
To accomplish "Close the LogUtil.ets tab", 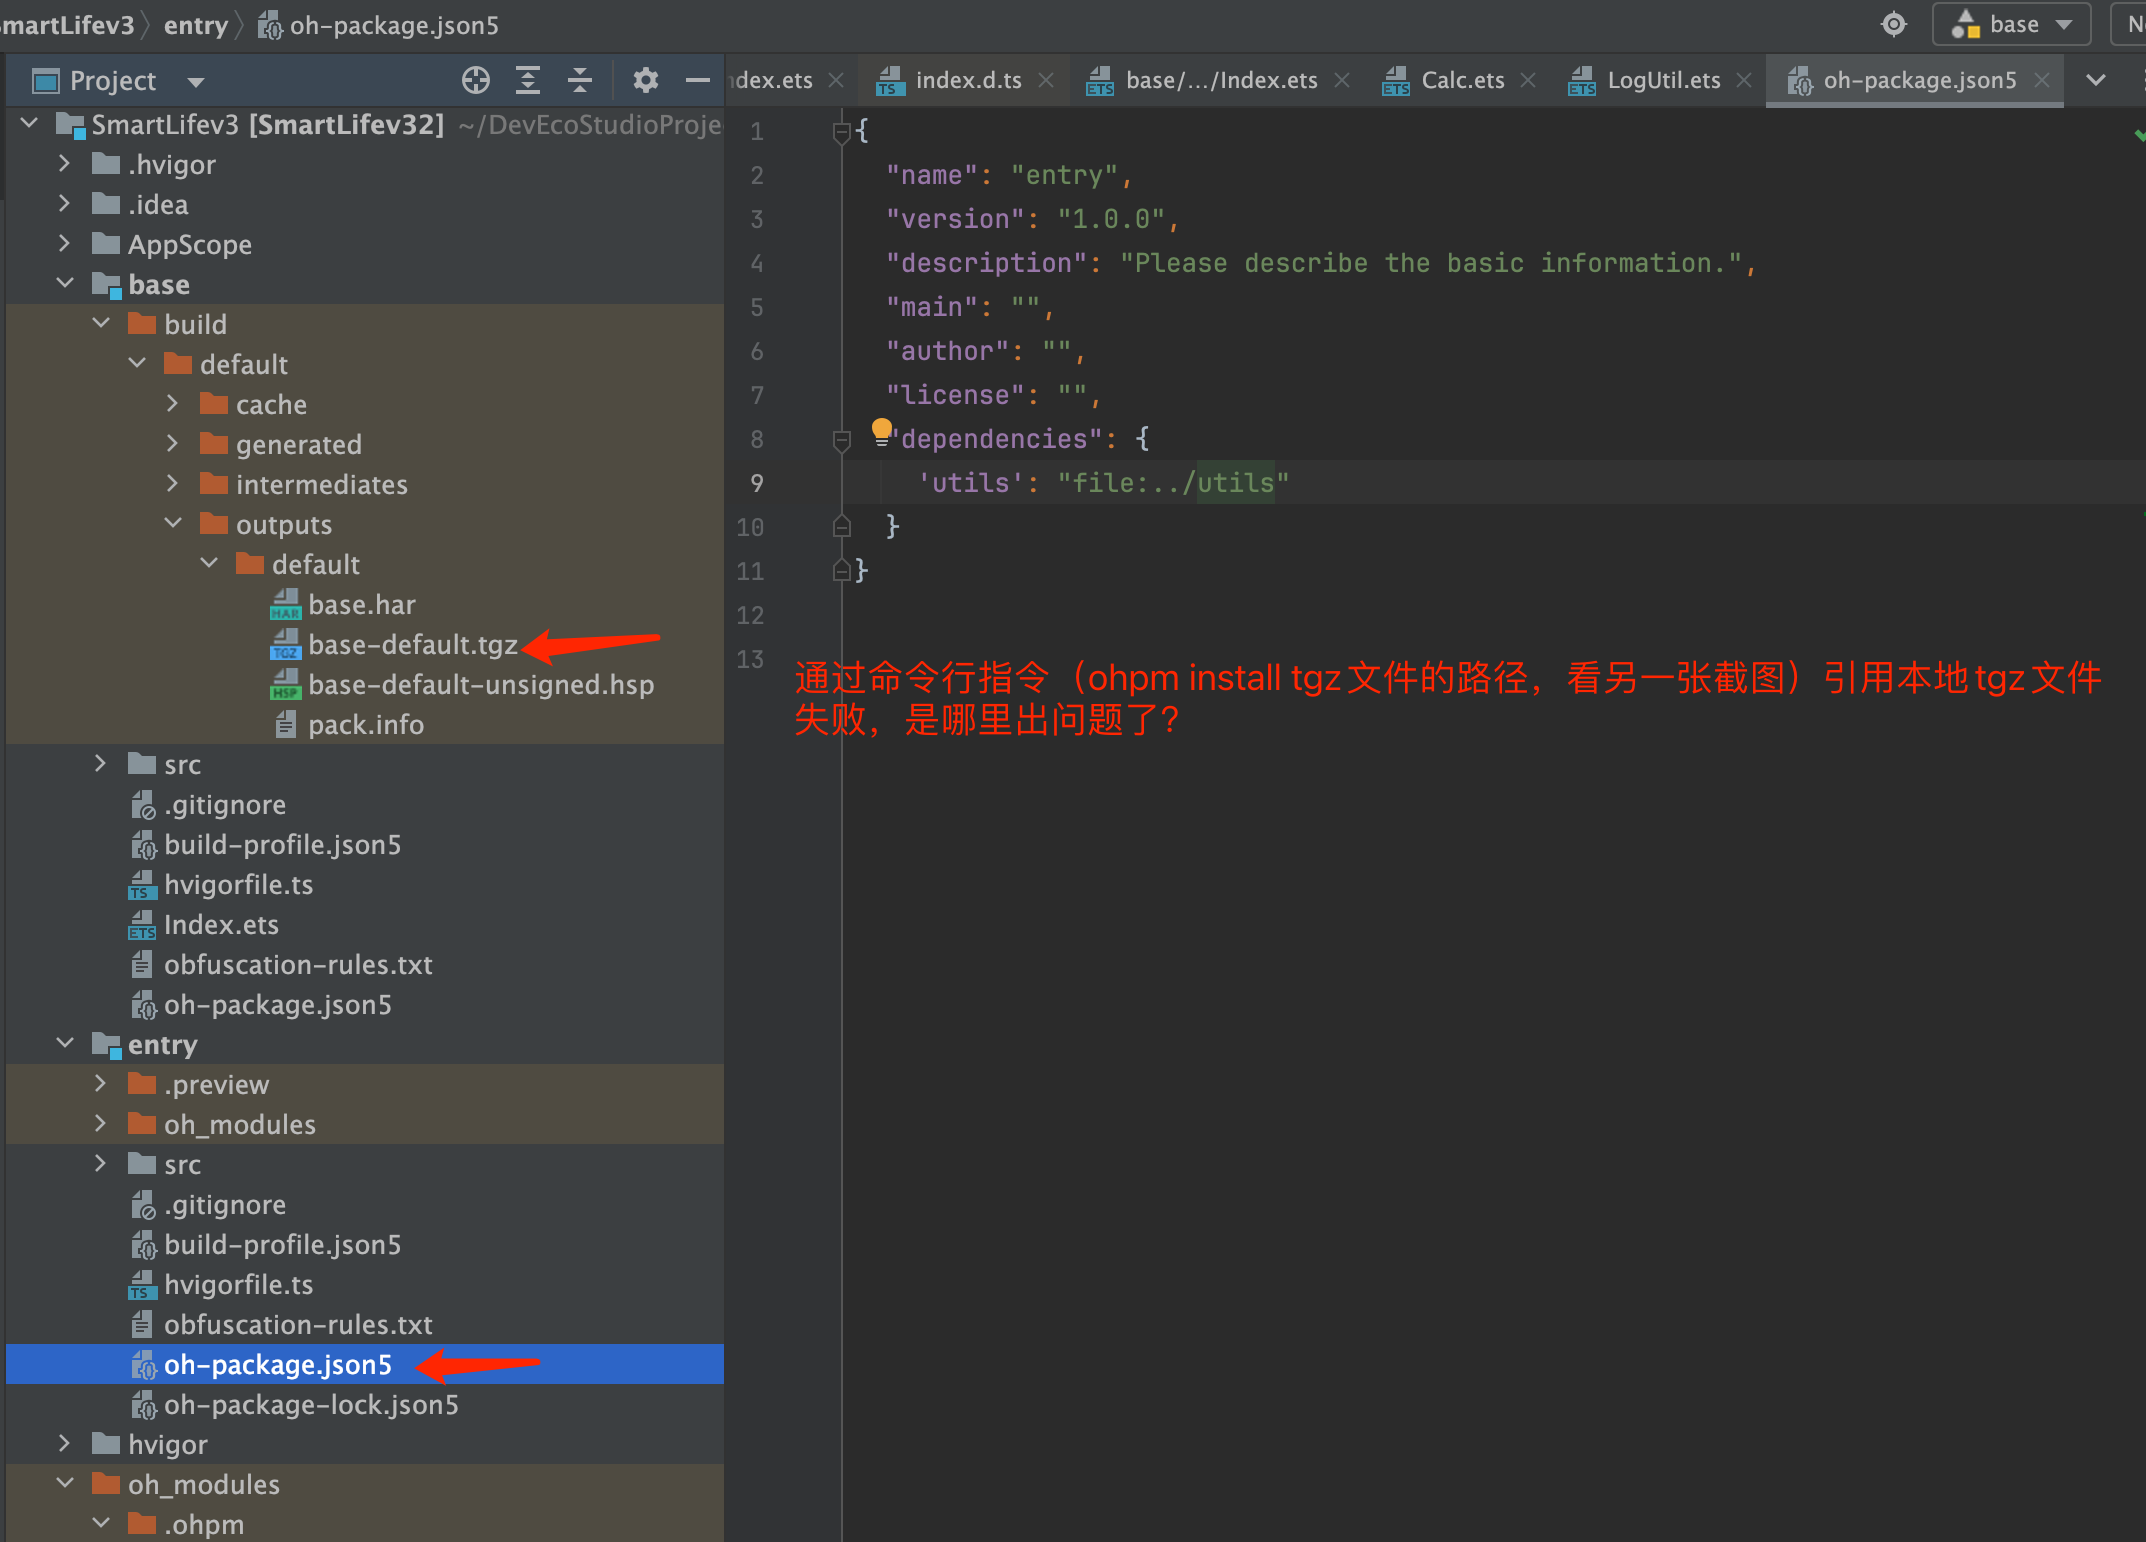I will click(x=1744, y=80).
